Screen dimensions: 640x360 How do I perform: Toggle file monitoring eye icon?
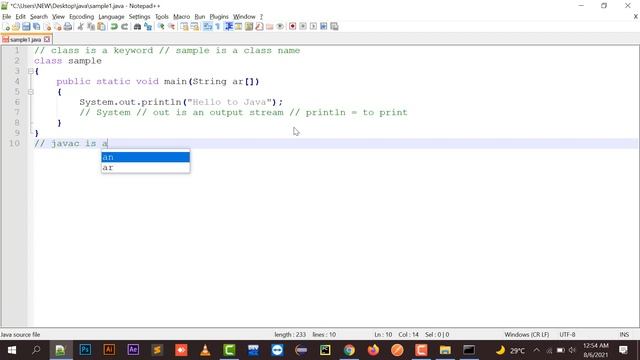280,27
